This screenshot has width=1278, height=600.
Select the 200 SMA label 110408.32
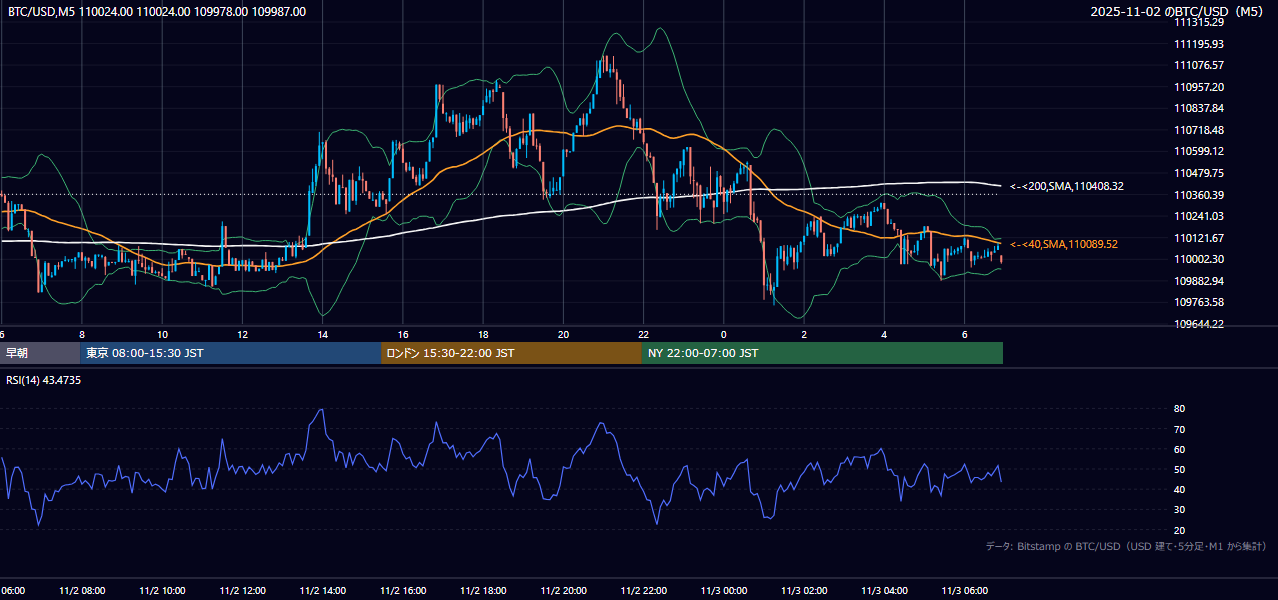(1066, 186)
